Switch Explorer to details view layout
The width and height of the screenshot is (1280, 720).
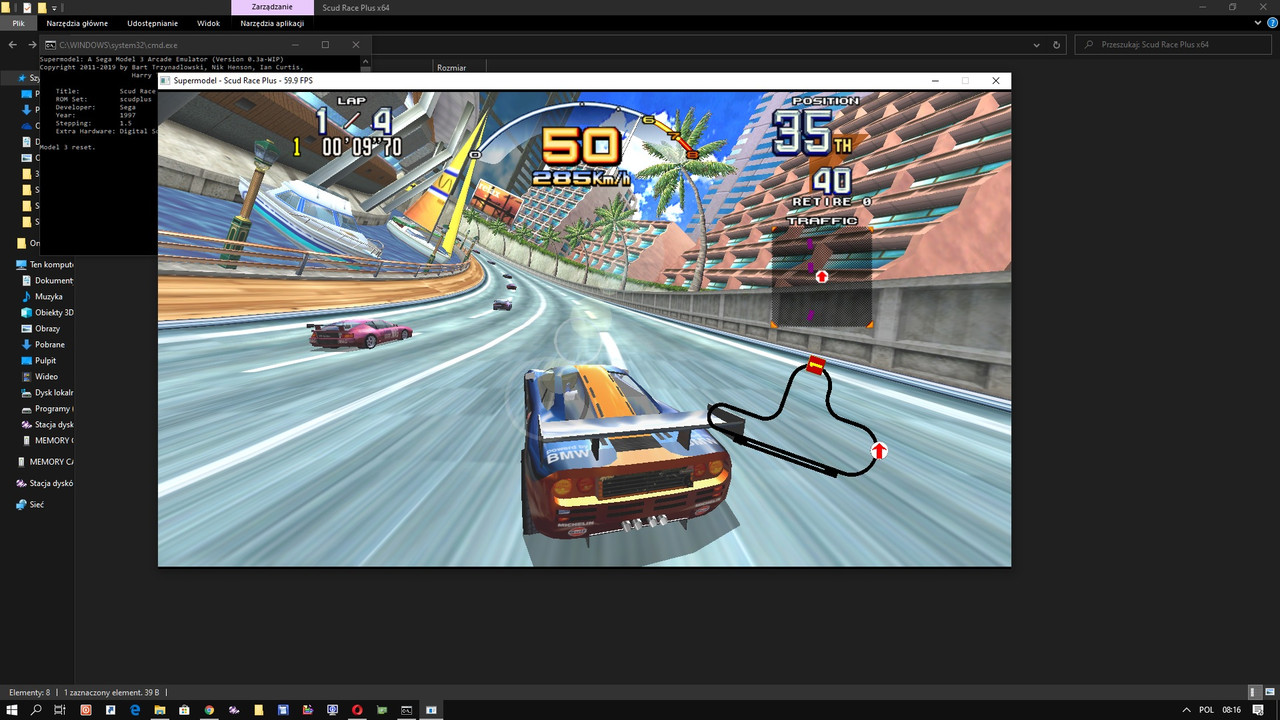pos(1254,692)
